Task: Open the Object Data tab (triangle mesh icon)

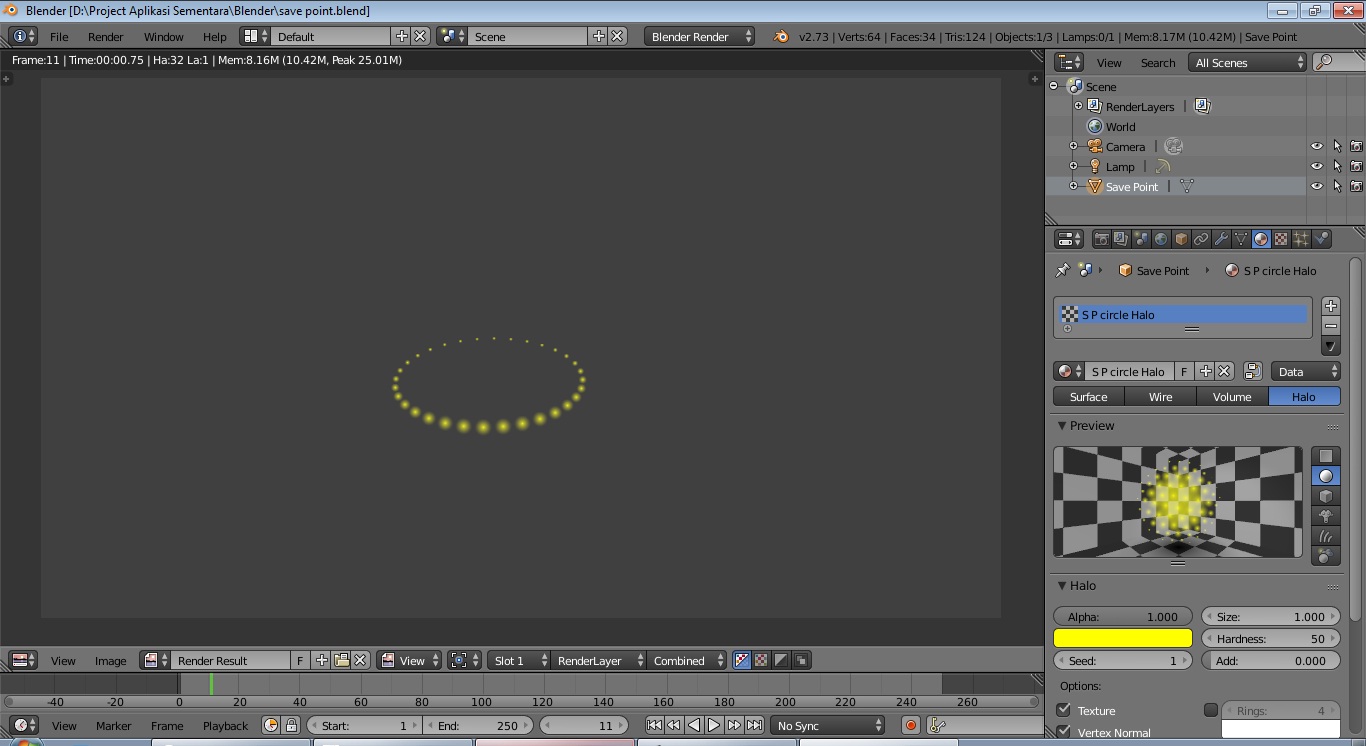Action: [x=1241, y=239]
